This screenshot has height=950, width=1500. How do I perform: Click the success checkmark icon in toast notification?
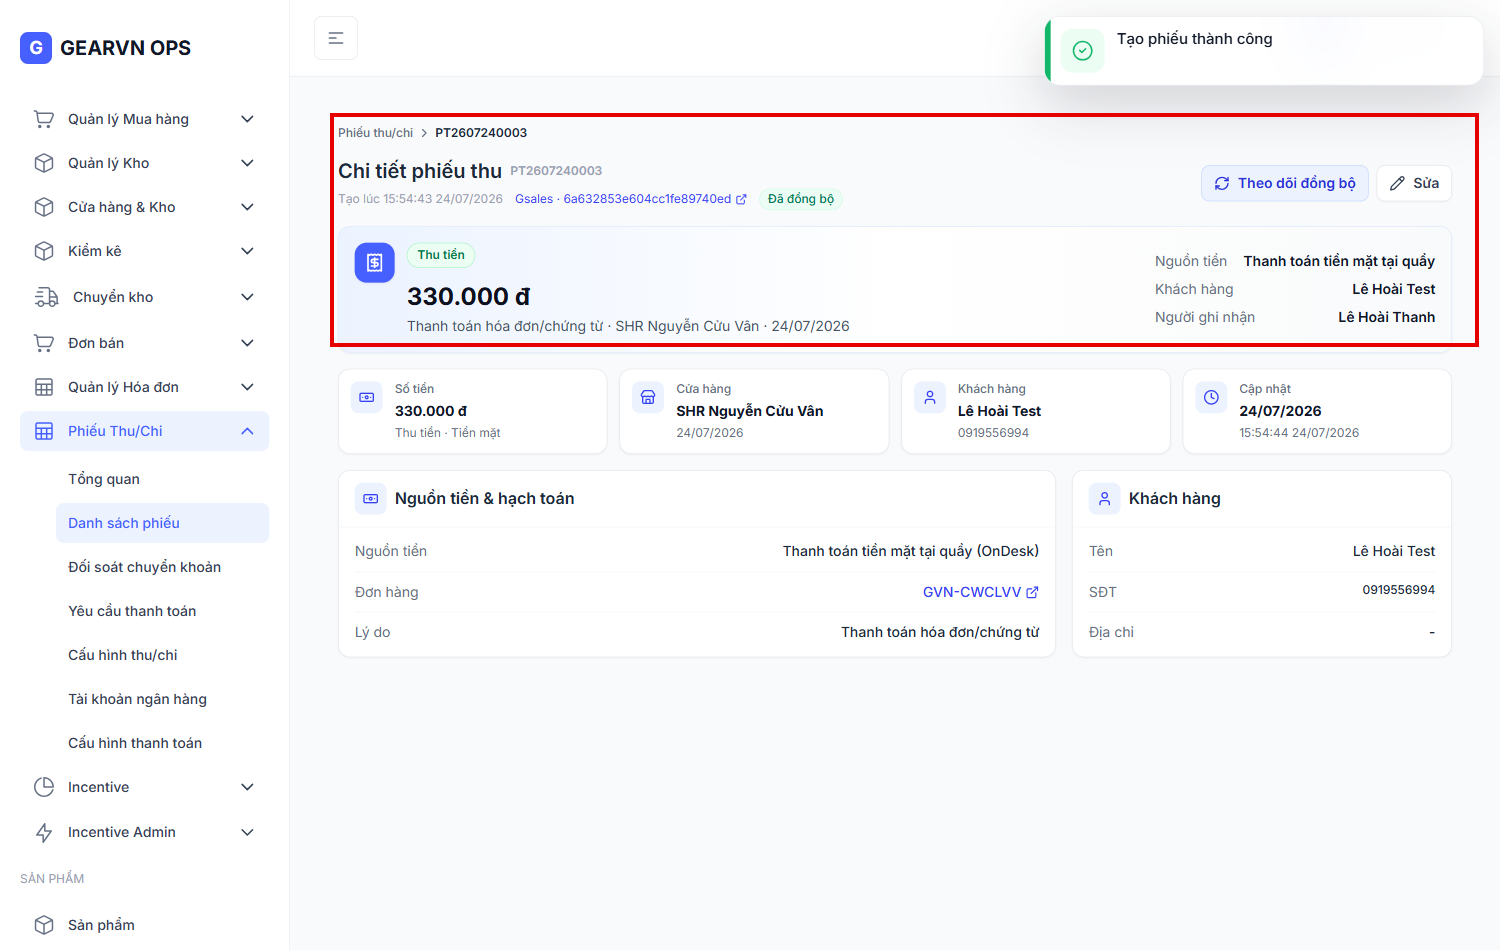(1082, 50)
